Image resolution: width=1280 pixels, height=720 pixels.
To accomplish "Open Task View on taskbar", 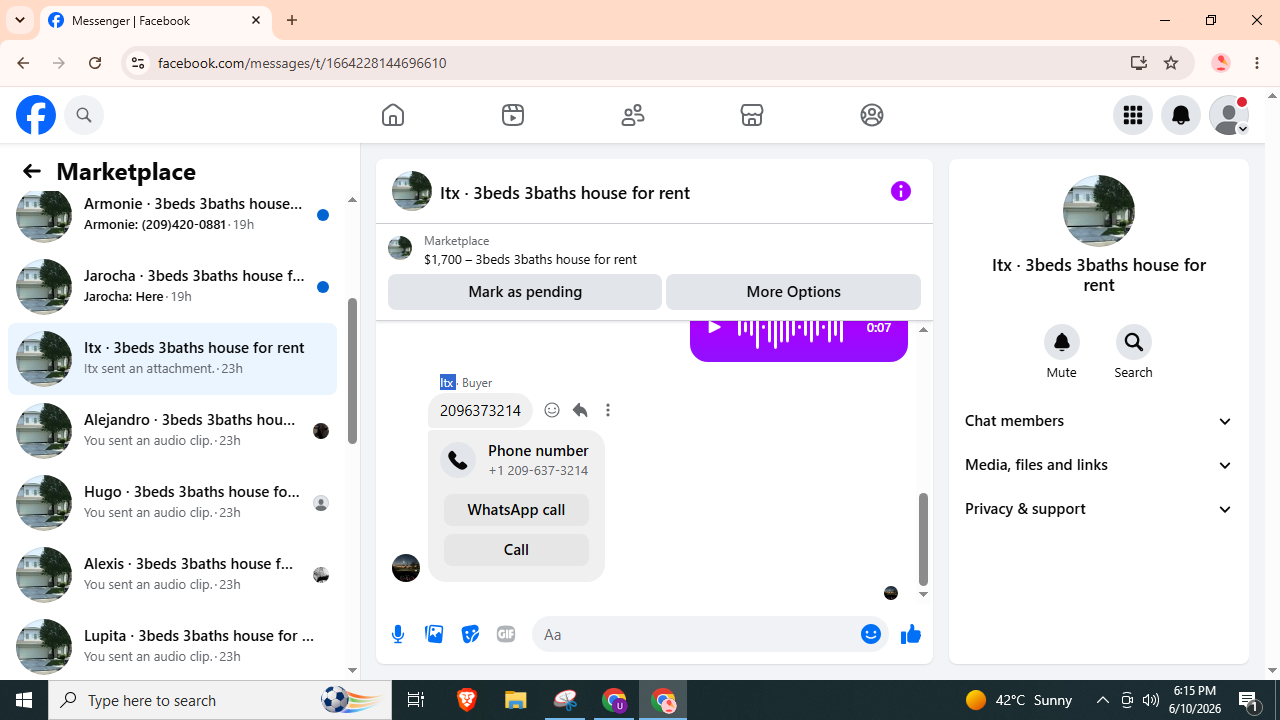I will coord(416,700).
